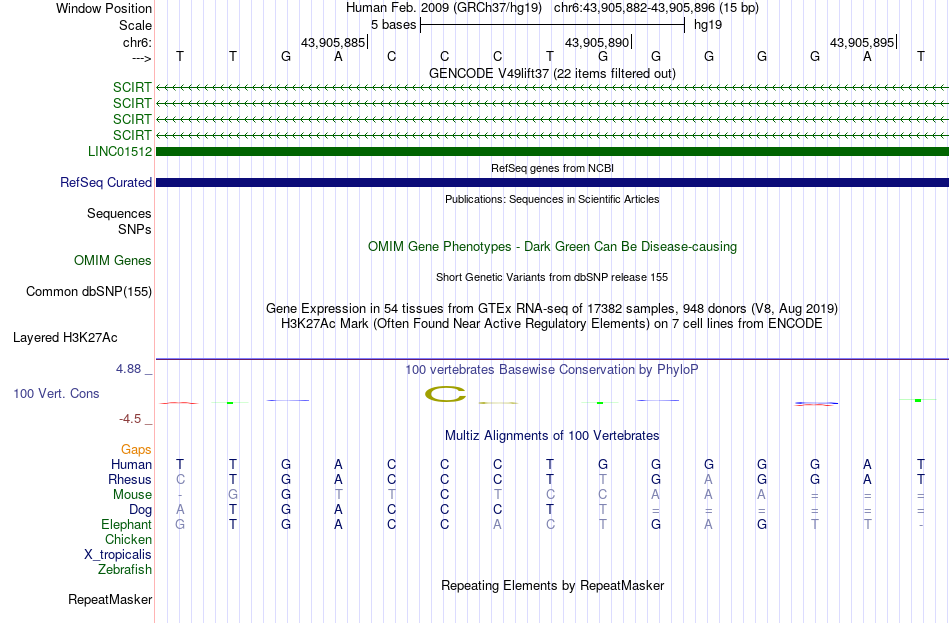Image resolution: width=950 pixels, height=623 pixels.
Task: Select the Rhesus alignment row label
Action: [130, 479]
